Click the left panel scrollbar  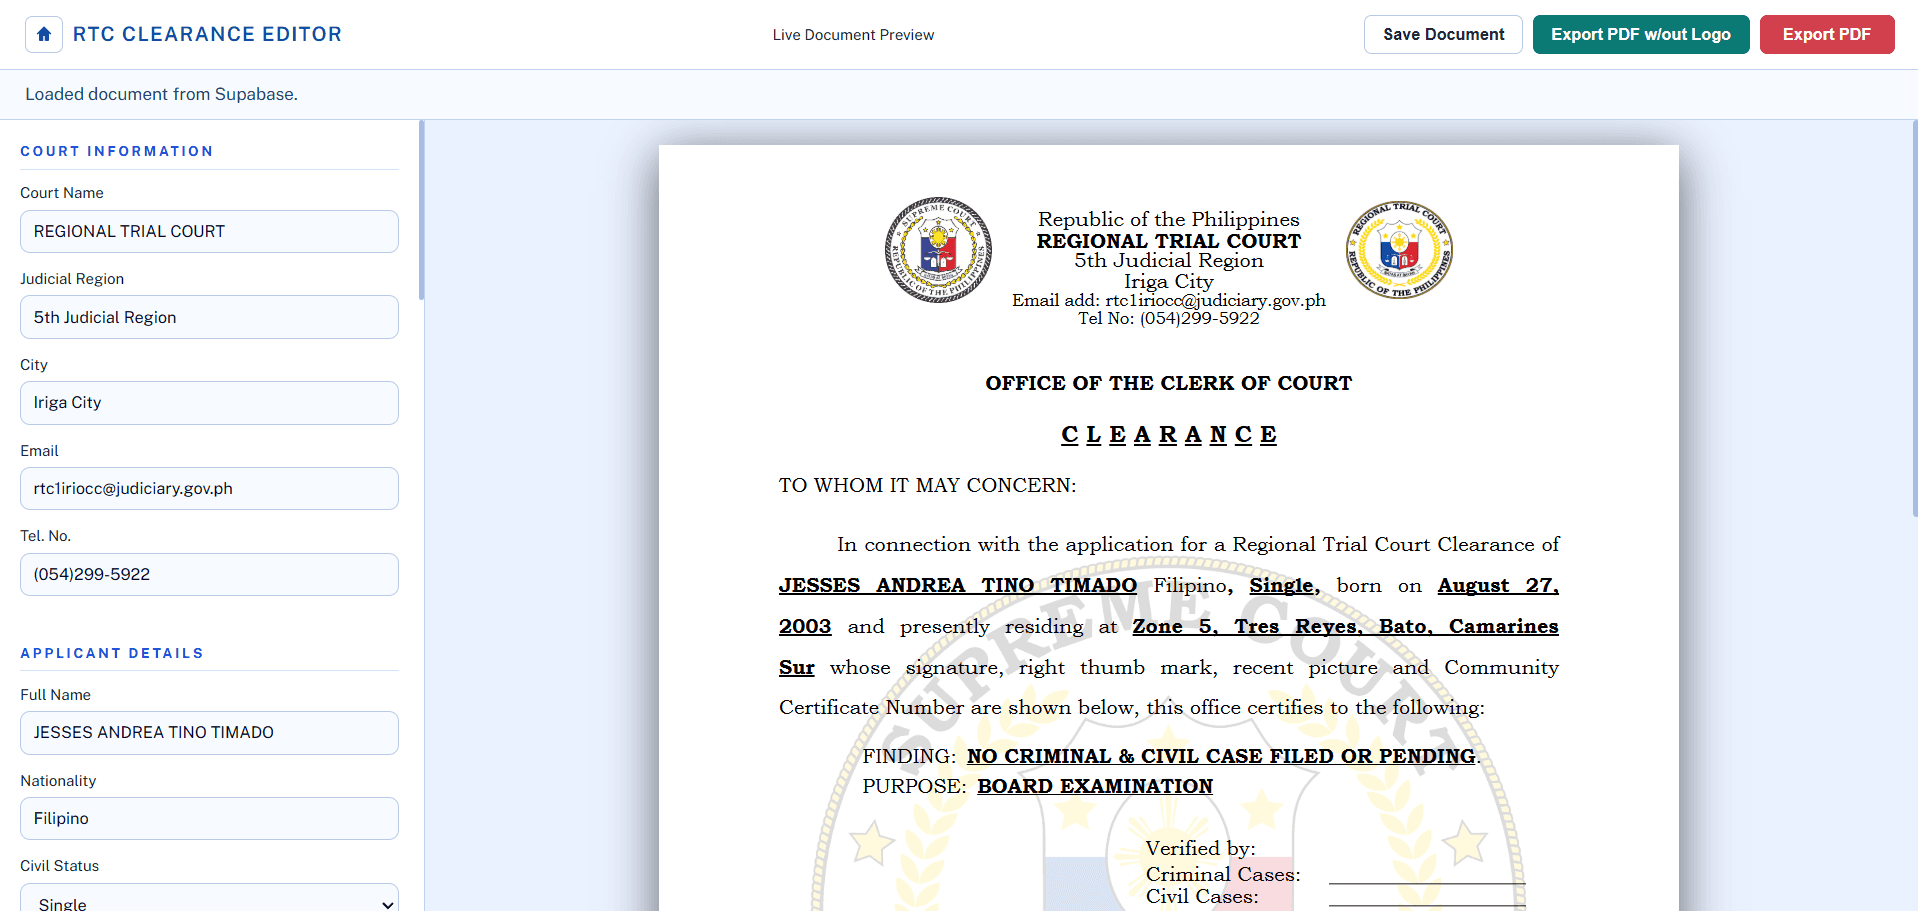click(421, 210)
